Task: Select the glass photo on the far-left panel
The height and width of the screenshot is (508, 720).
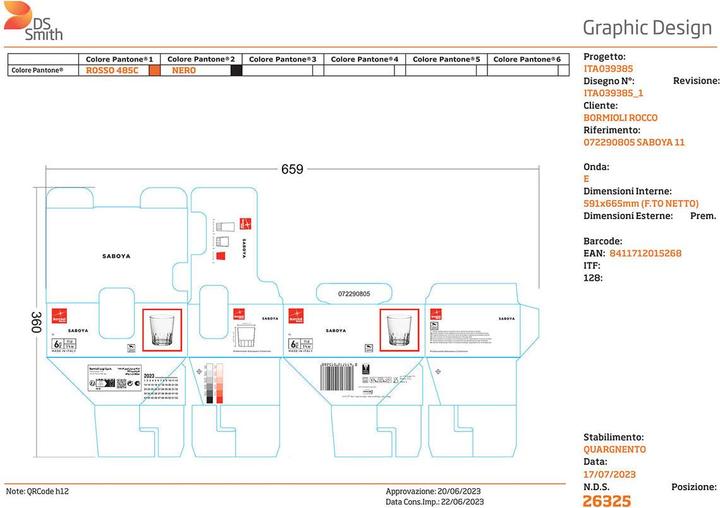Action: [x=162, y=330]
